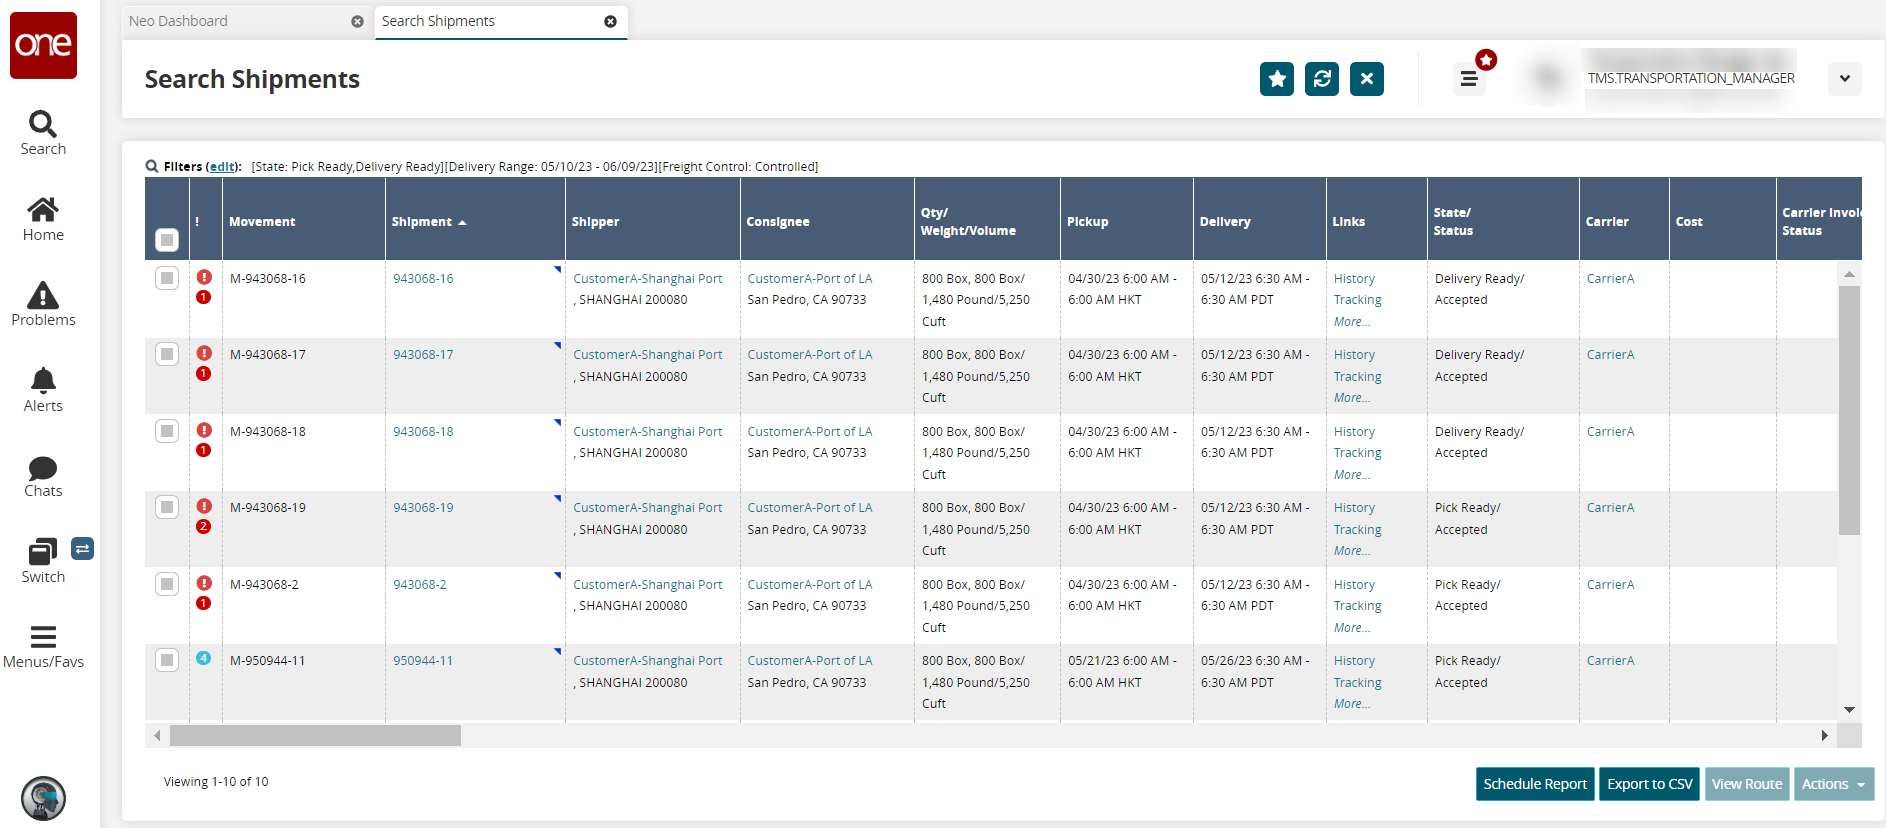Select checkbox for M-943068-17
1886x828 pixels.
167,354
